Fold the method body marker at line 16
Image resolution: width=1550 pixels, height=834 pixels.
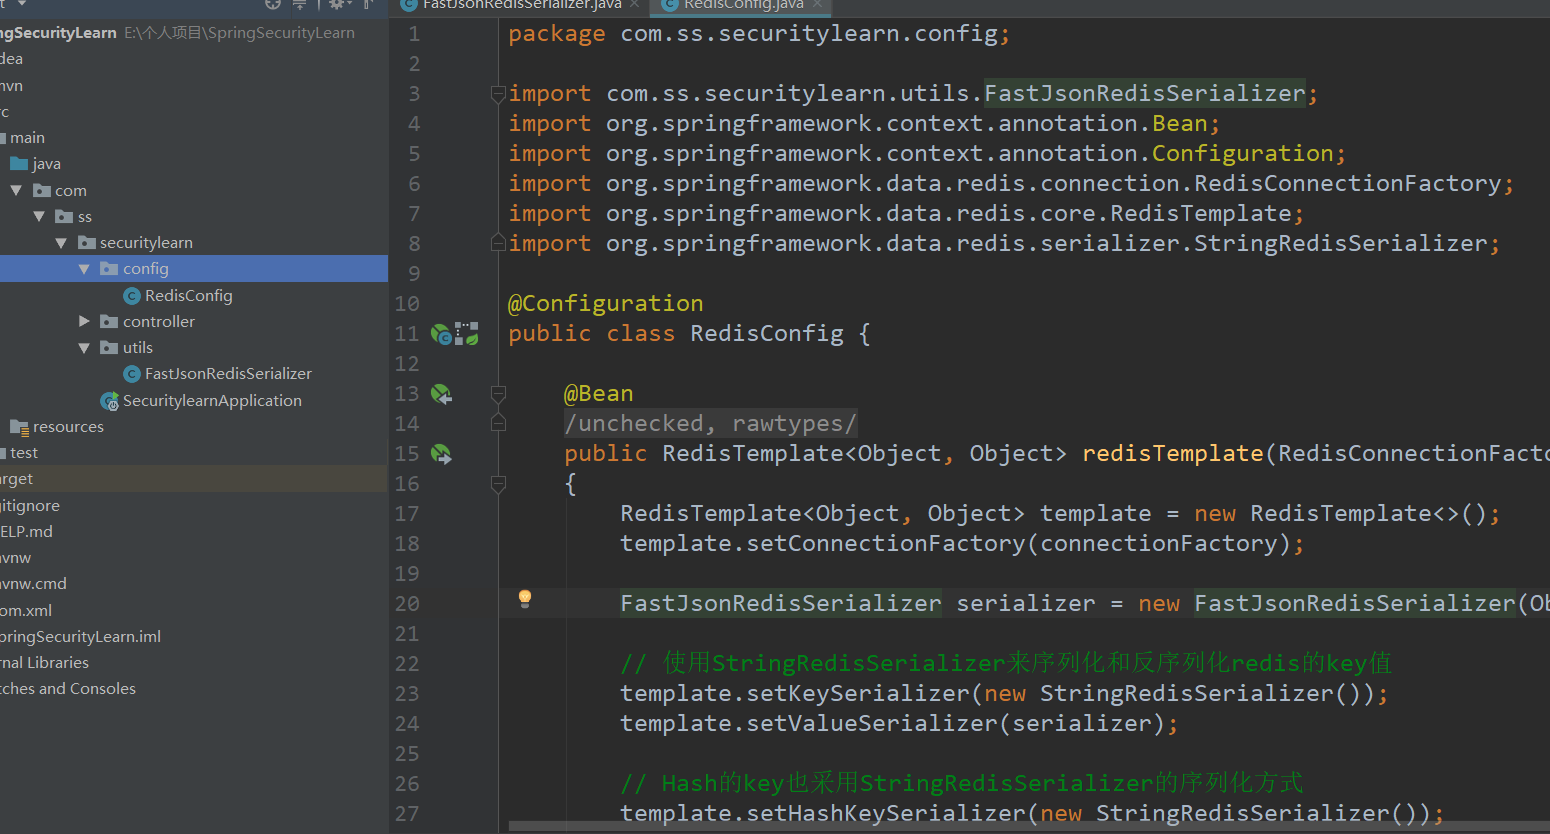[x=498, y=484]
